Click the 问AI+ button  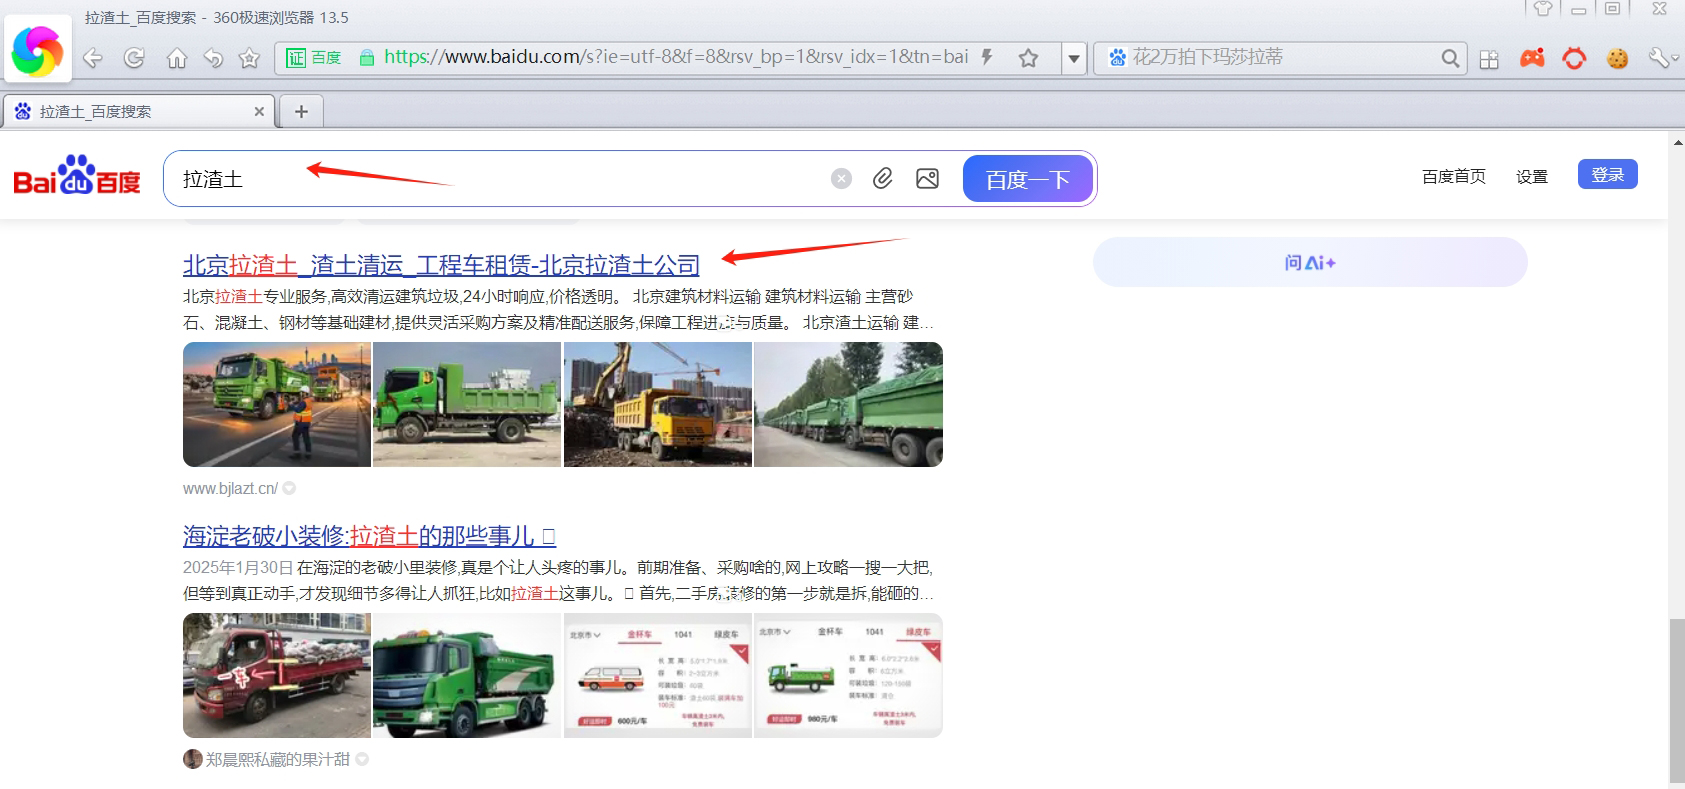pyautogui.click(x=1310, y=262)
